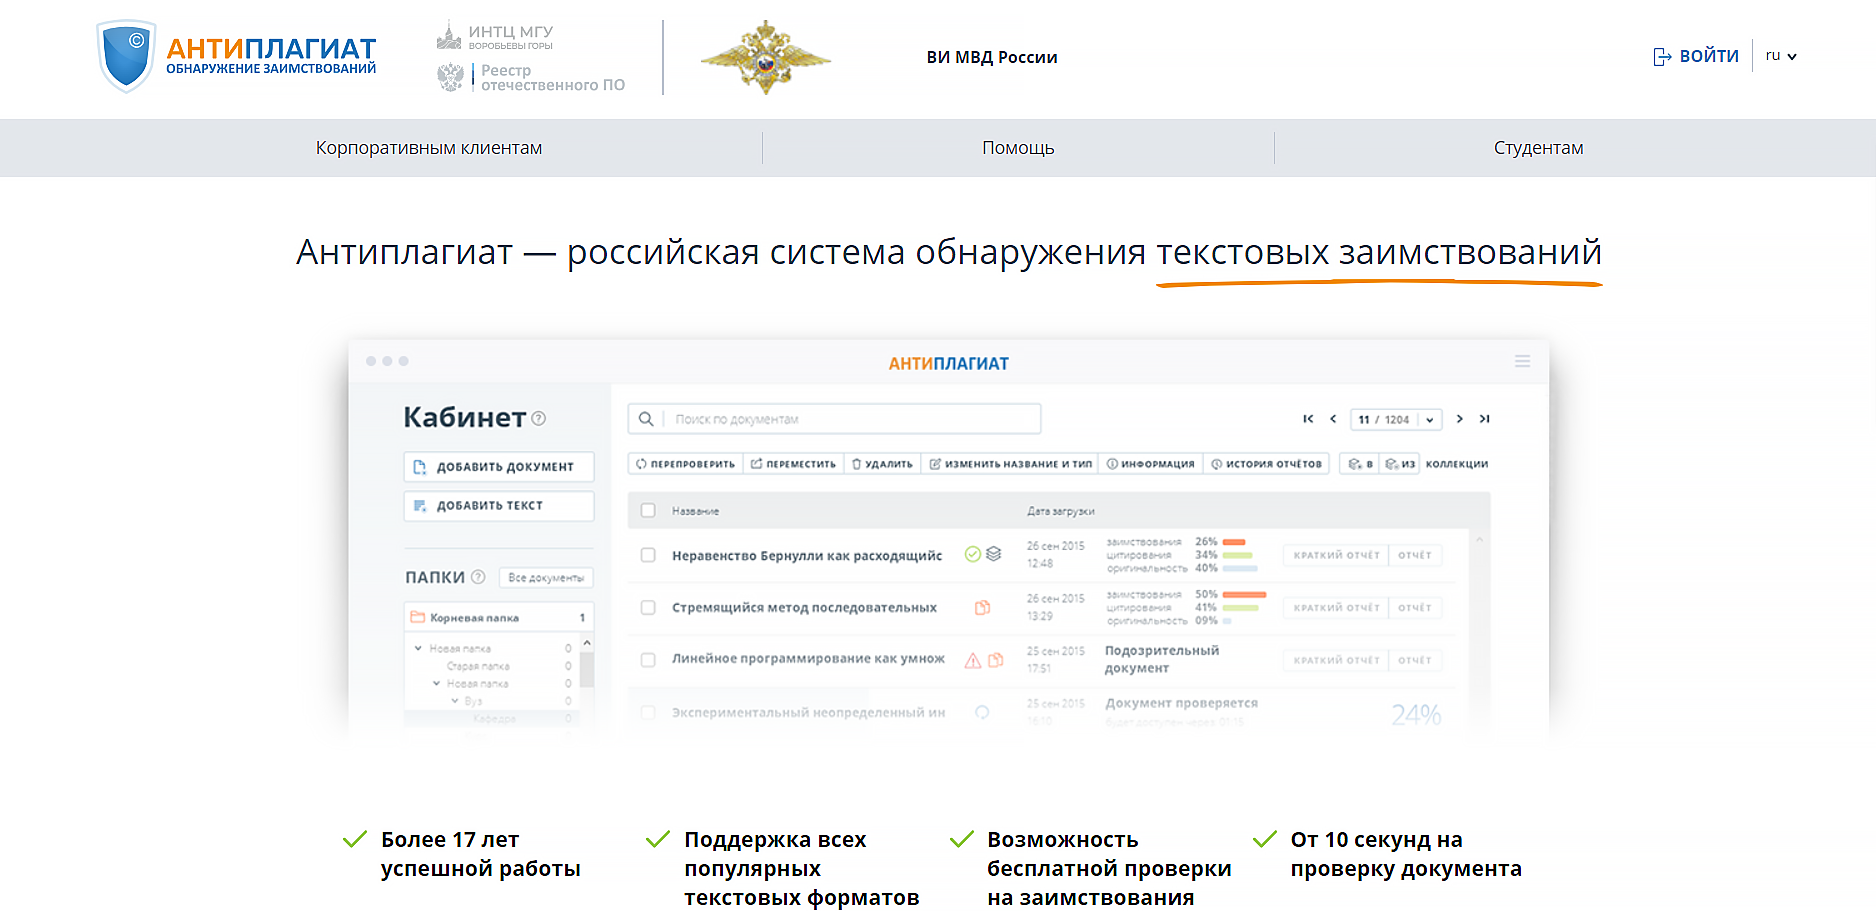Click the Все документы button
1876x911 pixels.
(546, 578)
